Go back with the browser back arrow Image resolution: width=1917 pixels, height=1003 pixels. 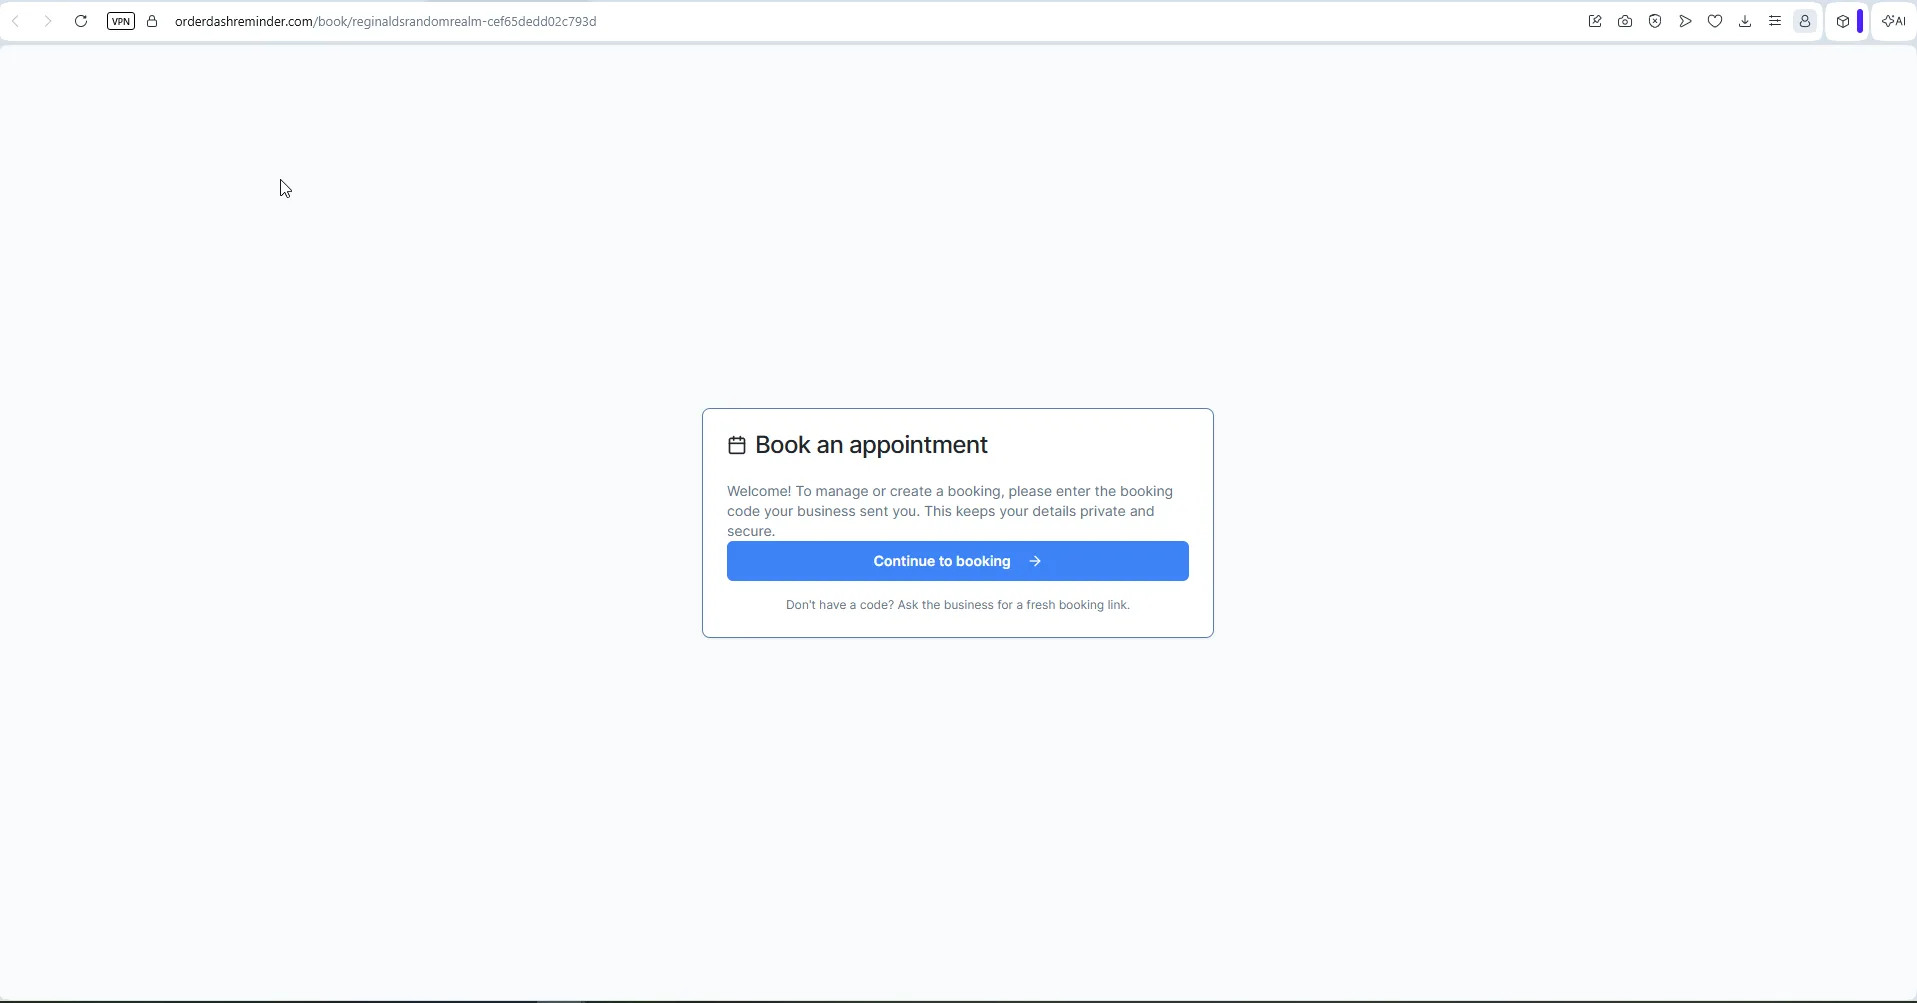(x=16, y=21)
